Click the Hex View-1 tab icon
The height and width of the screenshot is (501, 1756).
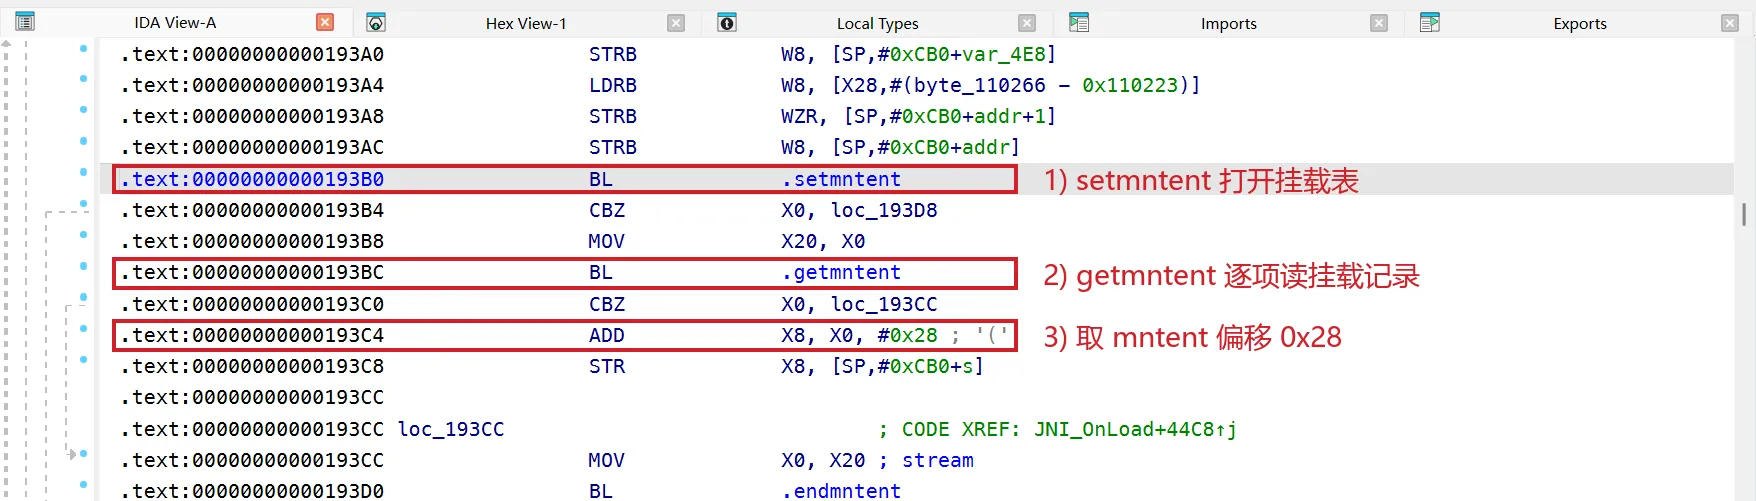(x=376, y=22)
